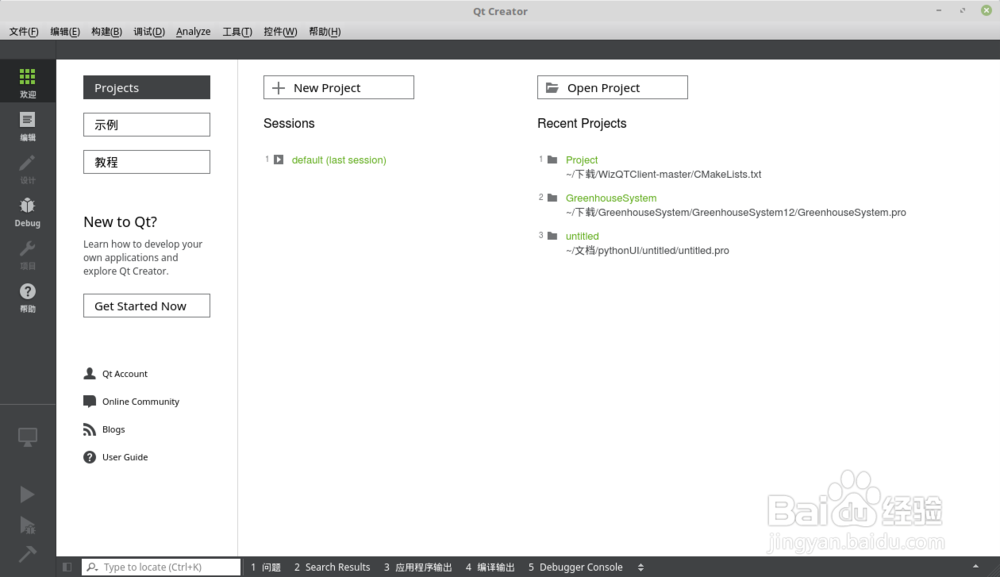The image size is (1000, 577).
Task: Select the Projects tab button
Action: (147, 87)
